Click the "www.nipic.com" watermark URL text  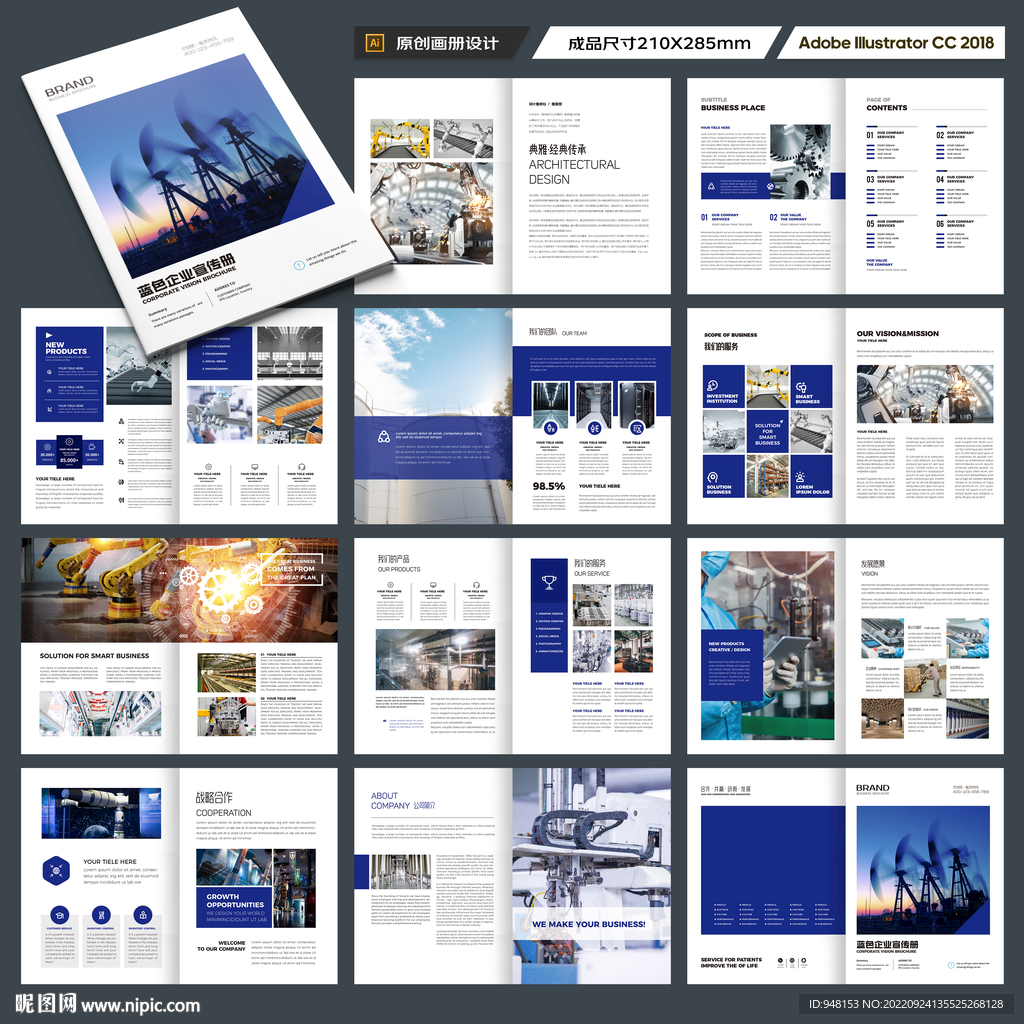140,1005
